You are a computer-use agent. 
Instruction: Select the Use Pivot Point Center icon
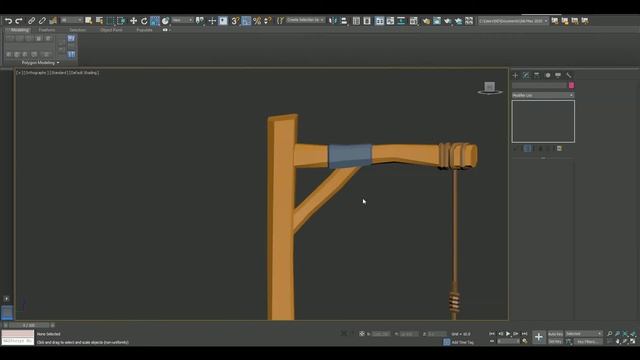200,20
